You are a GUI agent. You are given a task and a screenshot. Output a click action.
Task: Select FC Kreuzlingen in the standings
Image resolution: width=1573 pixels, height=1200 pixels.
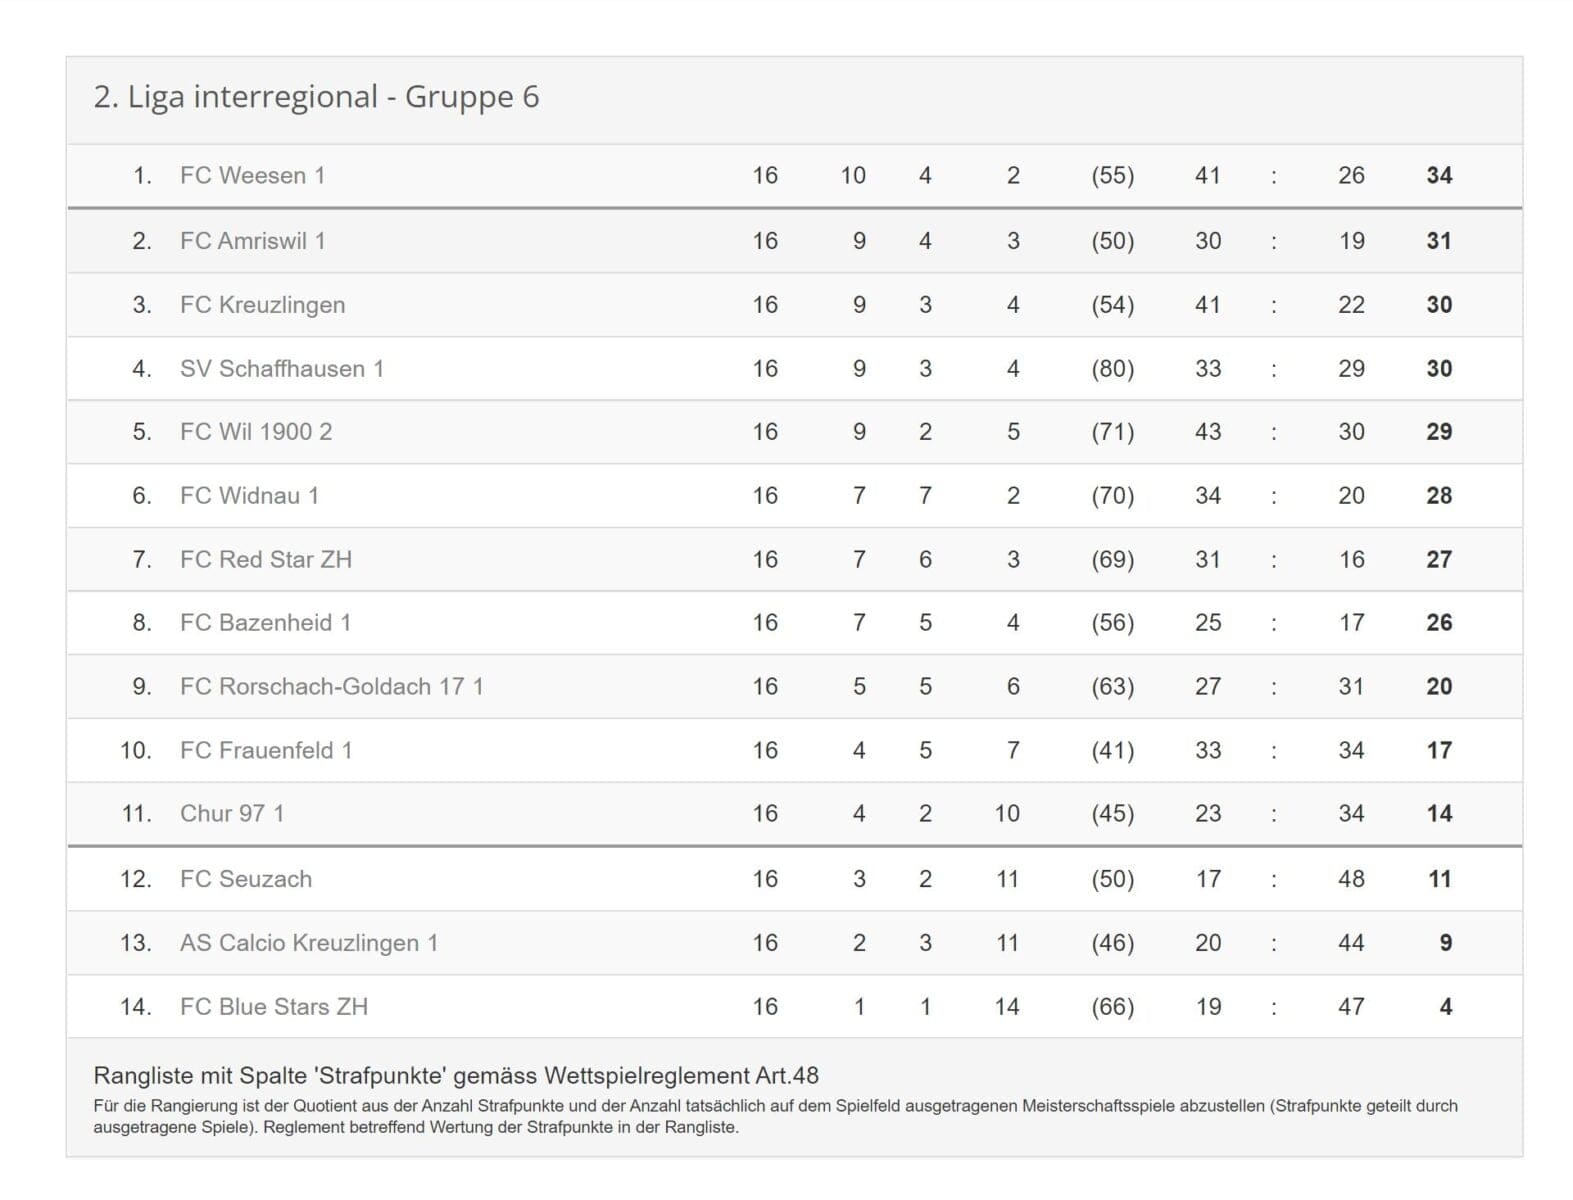pyautogui.click(x=262, y=305)
